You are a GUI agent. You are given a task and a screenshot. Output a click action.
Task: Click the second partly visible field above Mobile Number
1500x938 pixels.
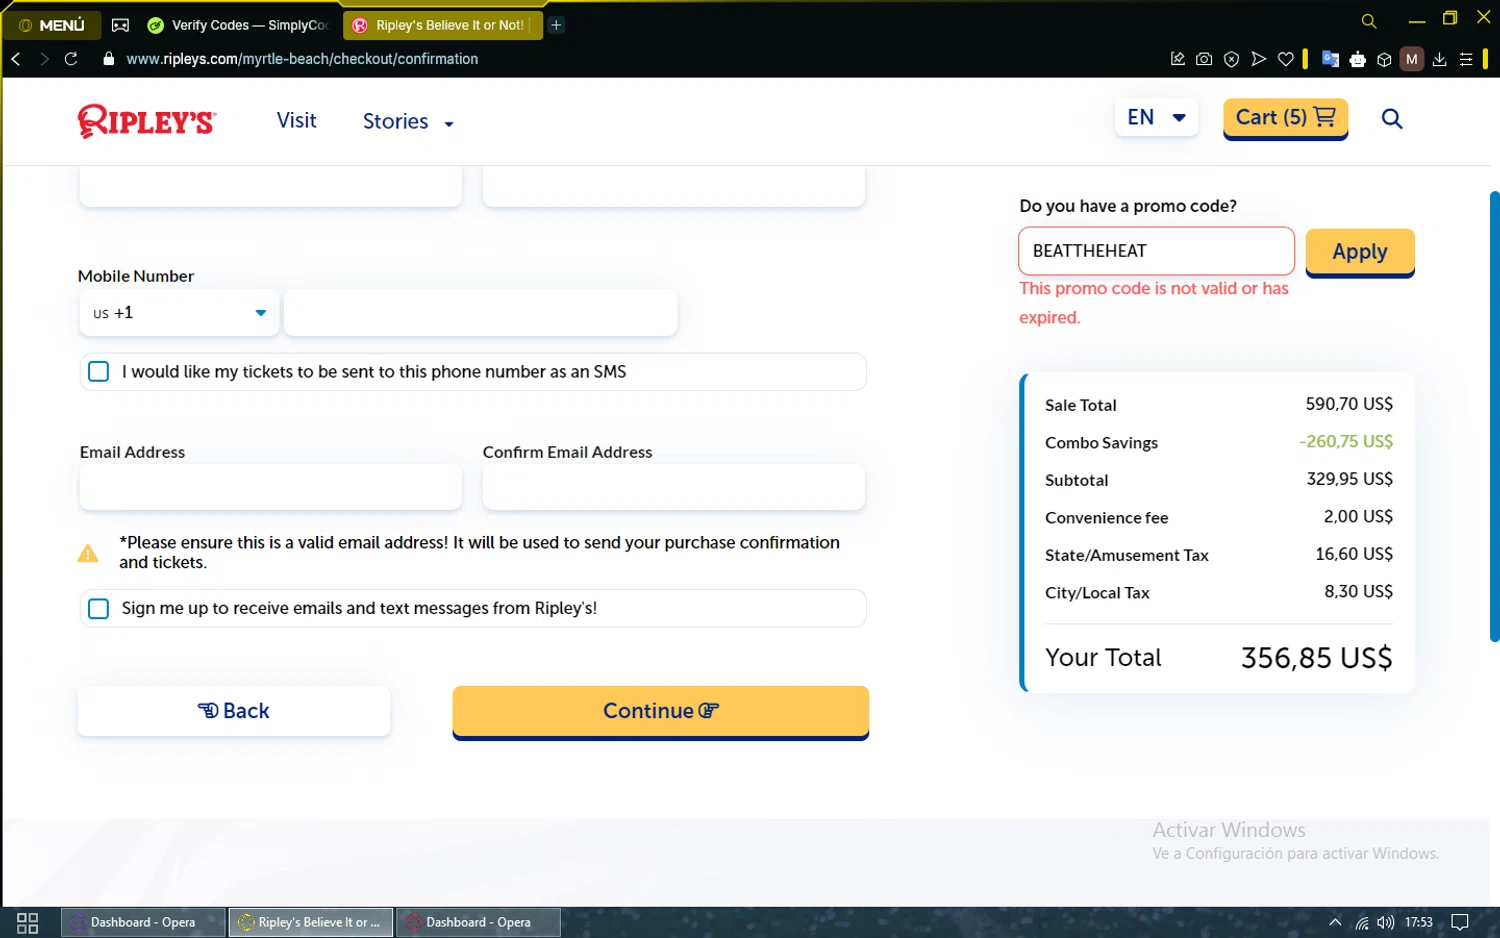[x=674, y=187]
